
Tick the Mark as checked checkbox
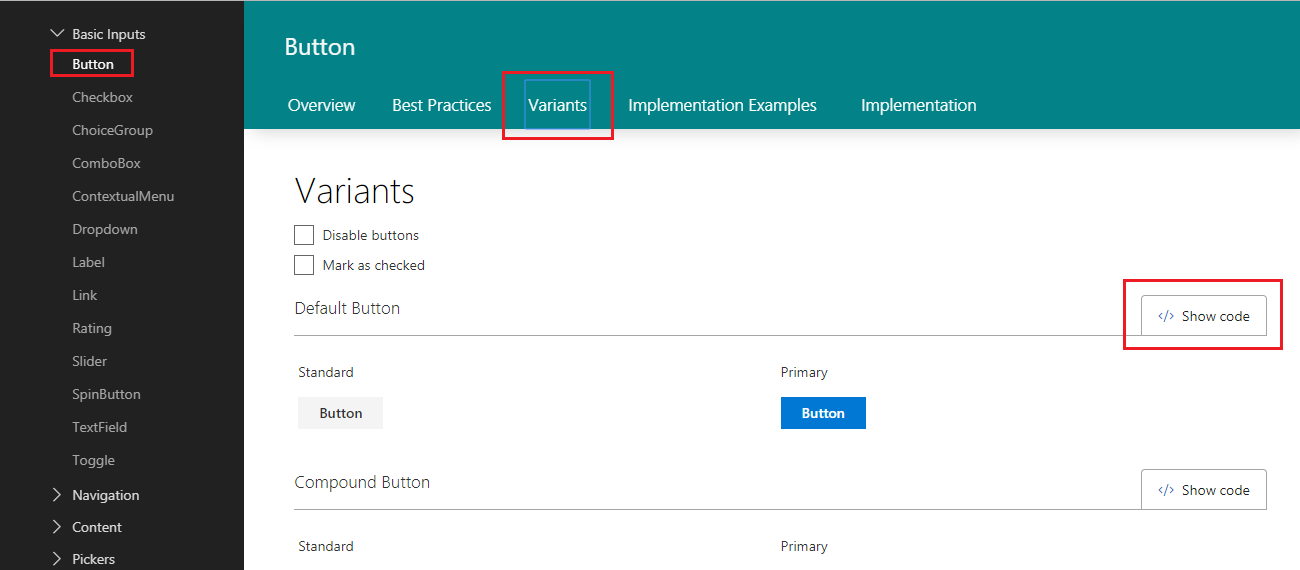point(304,265)
